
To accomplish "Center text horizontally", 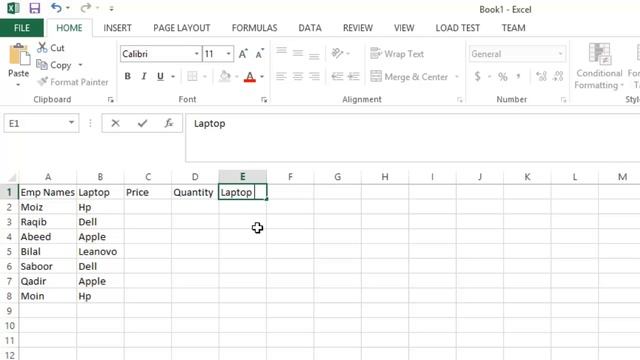I will 298,76.
